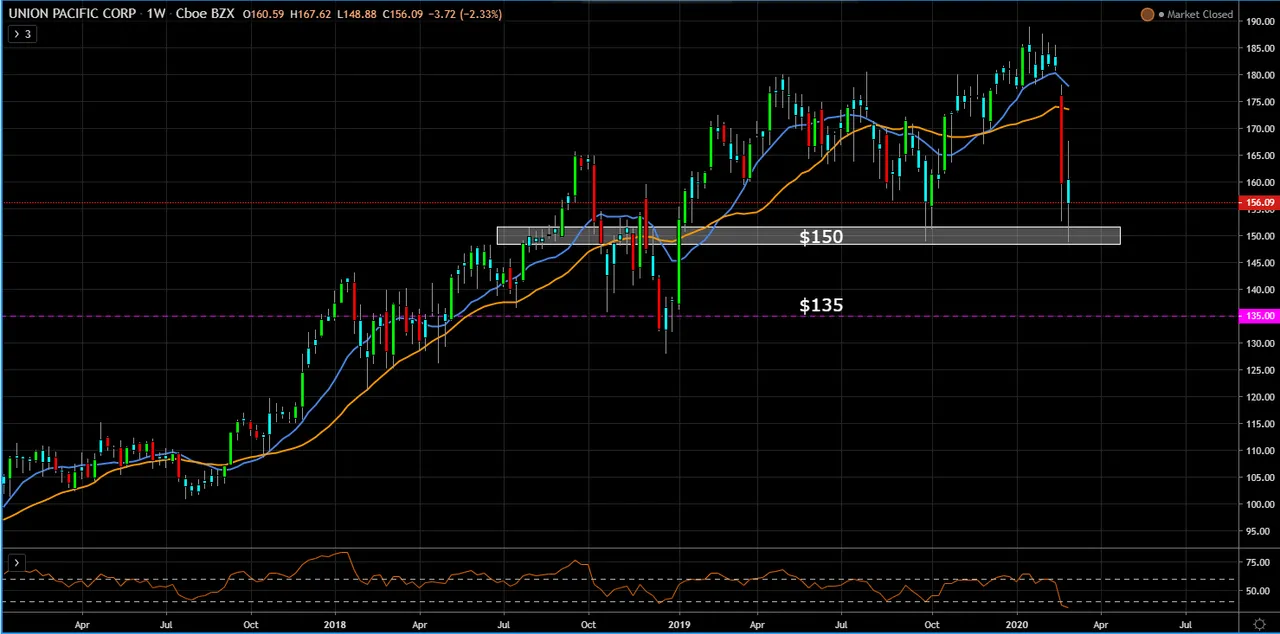1280x634 pixels.
Task: Click the 2019 time axis label
Action: 679,624
